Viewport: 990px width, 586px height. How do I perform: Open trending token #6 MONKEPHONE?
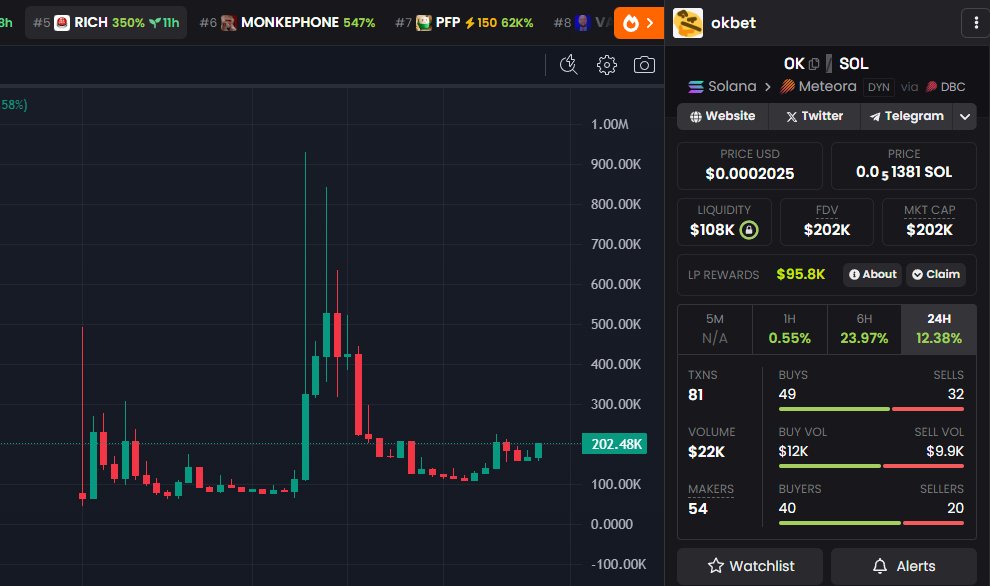[287, 23]
